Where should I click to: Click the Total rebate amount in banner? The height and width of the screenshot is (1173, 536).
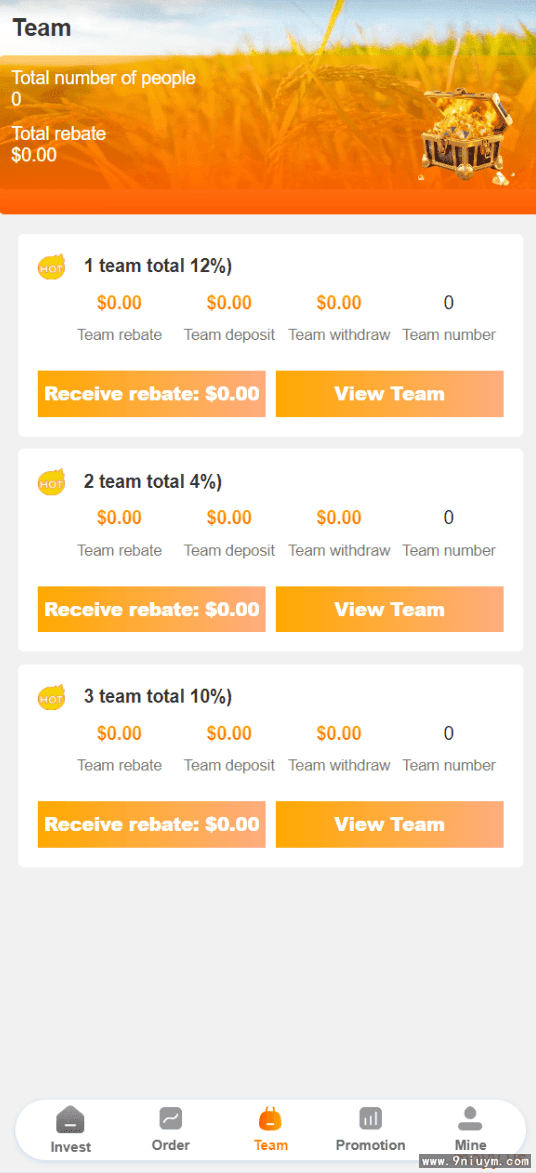(34, 155)
